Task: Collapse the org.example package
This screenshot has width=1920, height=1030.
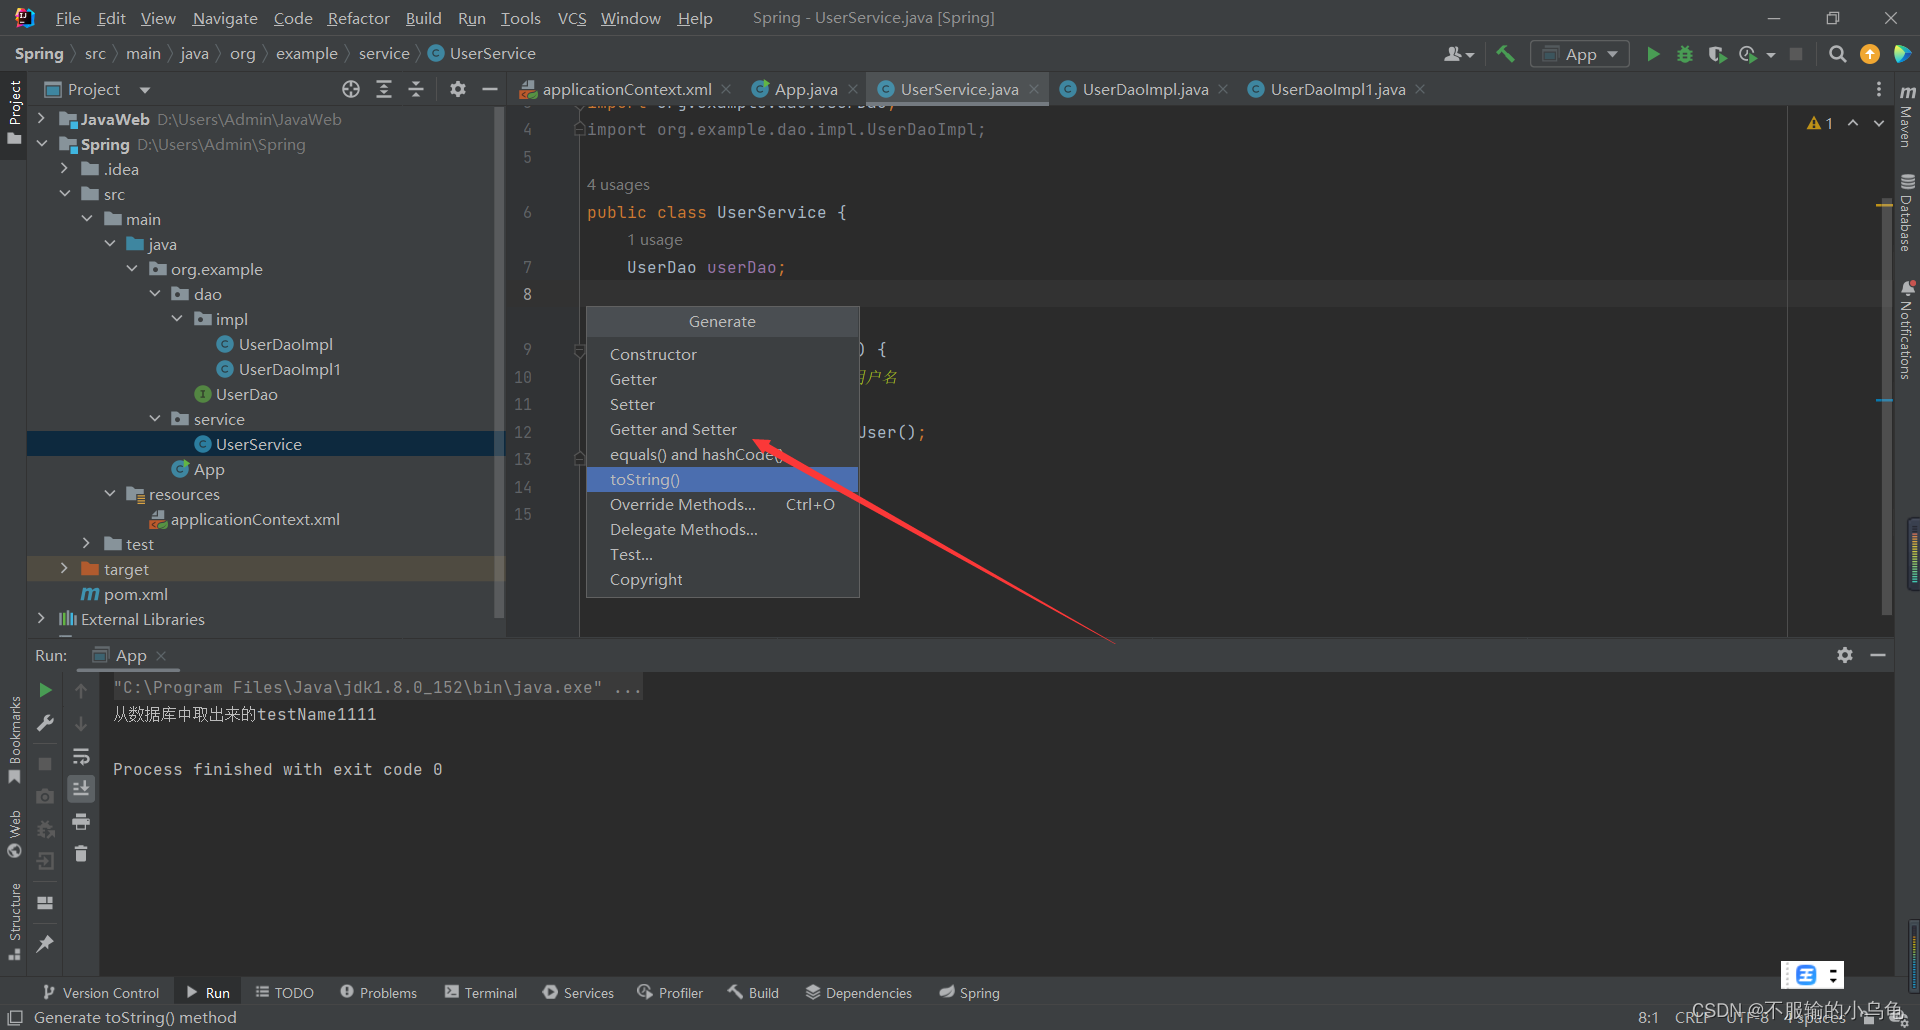Action: pos(132,269)
